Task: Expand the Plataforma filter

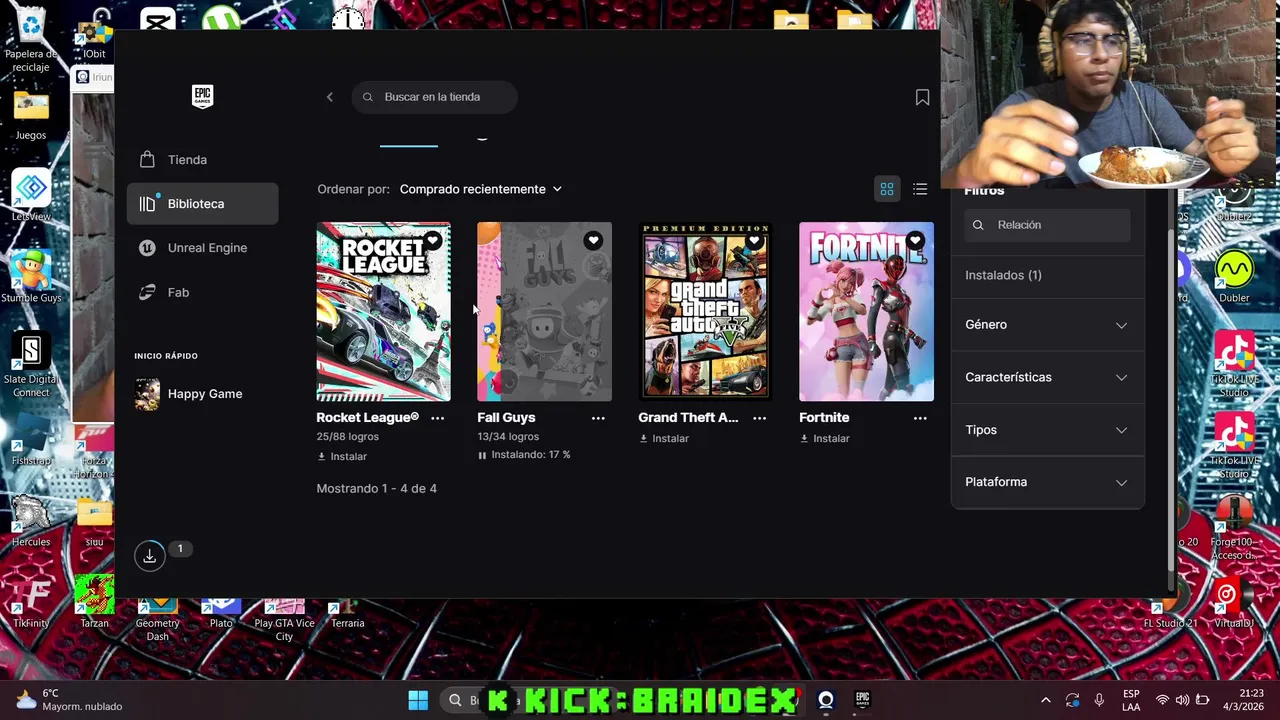Action: (1047, 482)
